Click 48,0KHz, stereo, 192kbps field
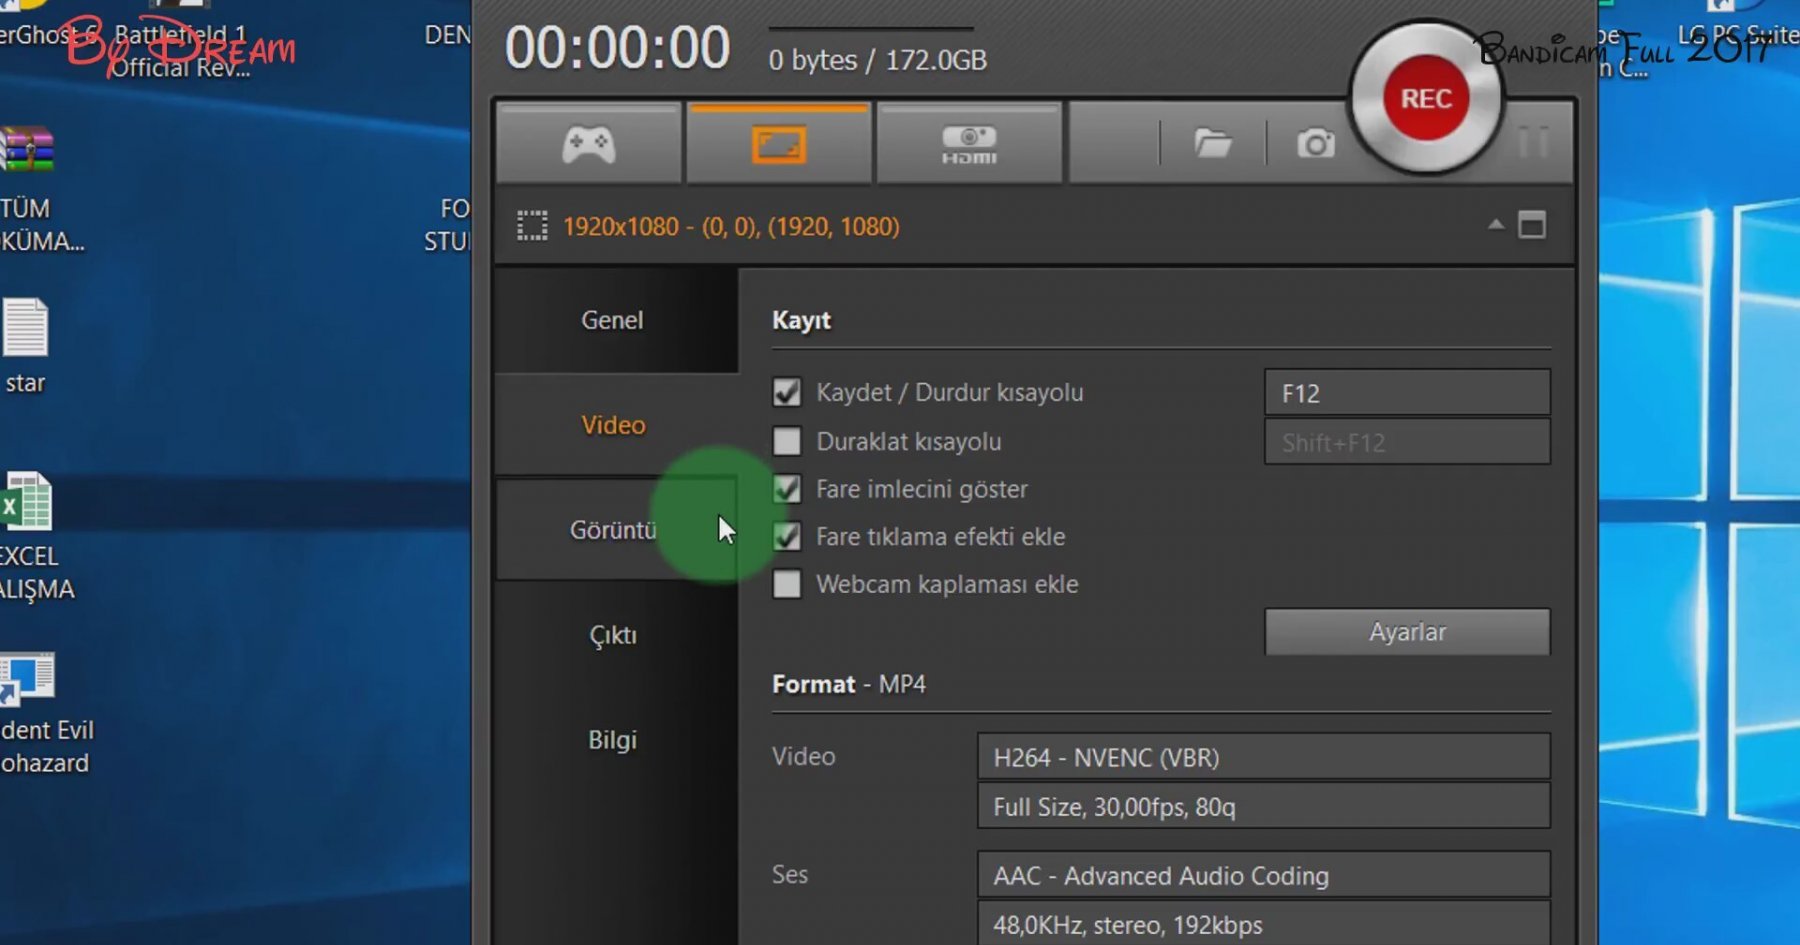This screenshot has width=1800, height=945. tap(1264, 924)
